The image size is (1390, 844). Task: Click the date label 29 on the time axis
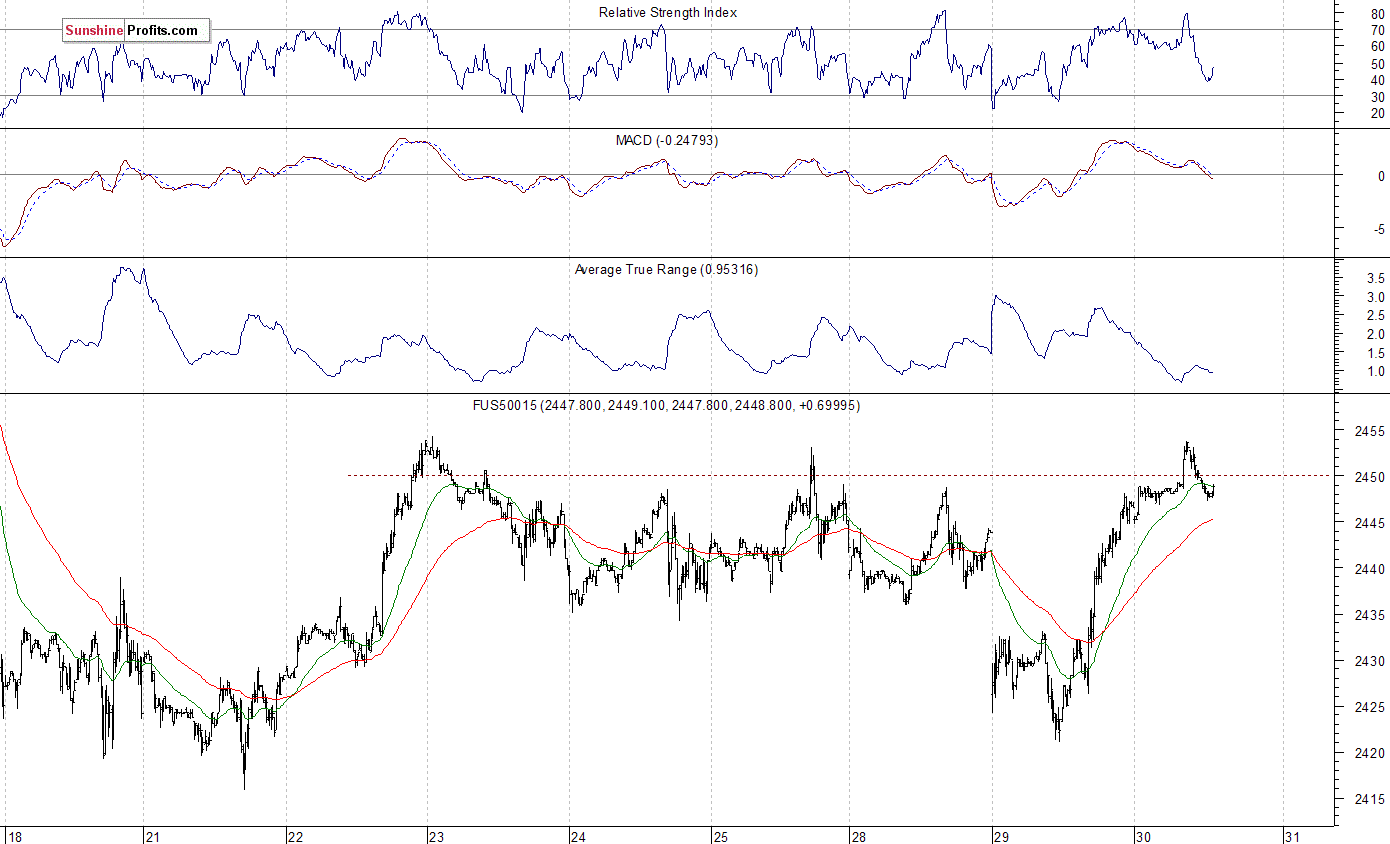pyautogui.click(x=1000, y=835)
